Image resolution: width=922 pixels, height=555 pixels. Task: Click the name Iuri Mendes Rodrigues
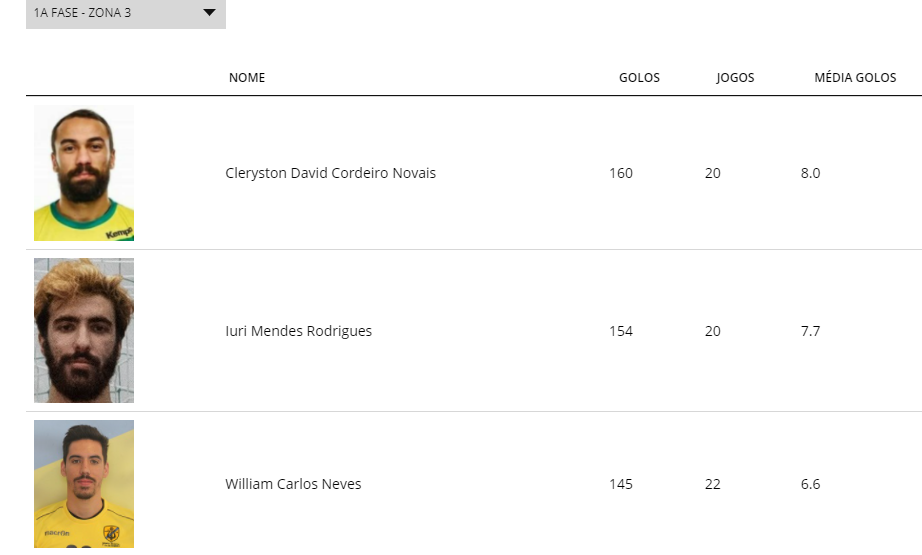(x=299, y=331)
